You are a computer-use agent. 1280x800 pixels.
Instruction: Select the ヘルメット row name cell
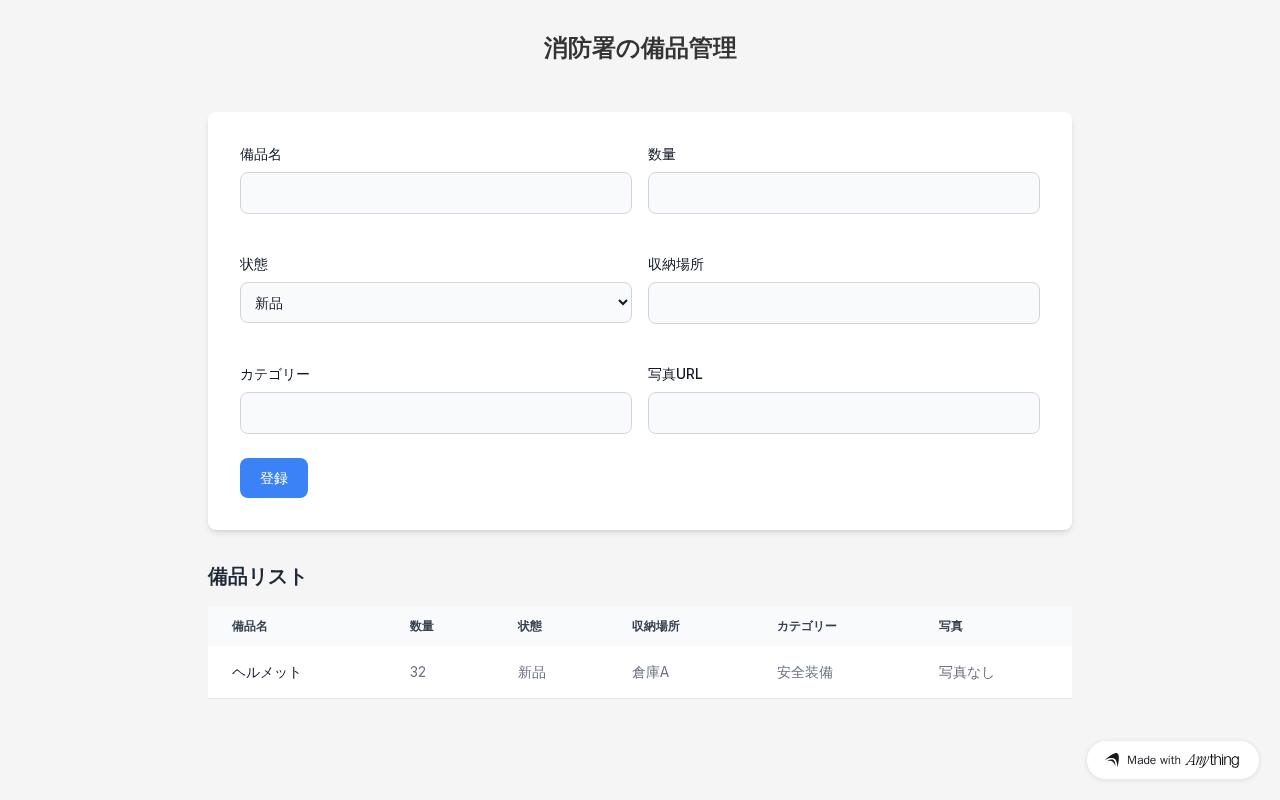pyautogui.click(x=267, y=672)
